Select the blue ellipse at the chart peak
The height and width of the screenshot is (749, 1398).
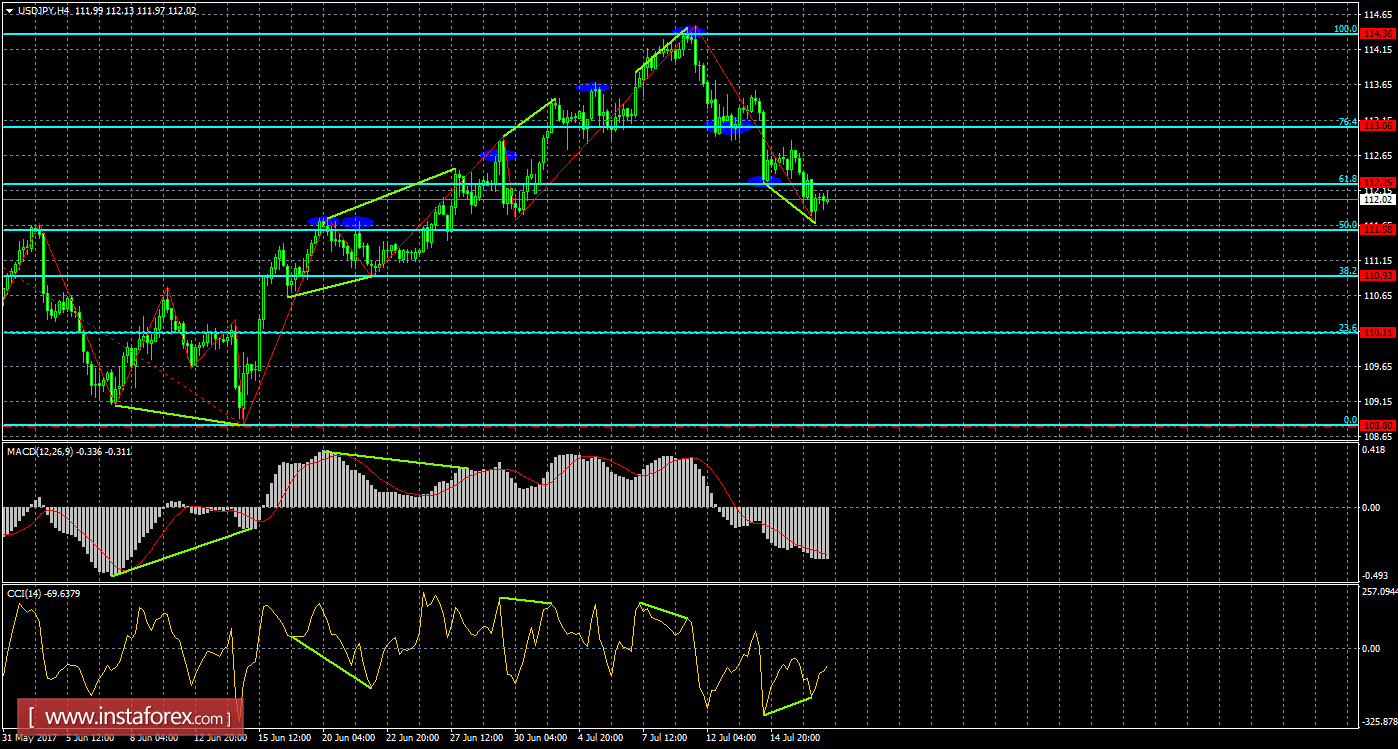click(x=689, y=31)
